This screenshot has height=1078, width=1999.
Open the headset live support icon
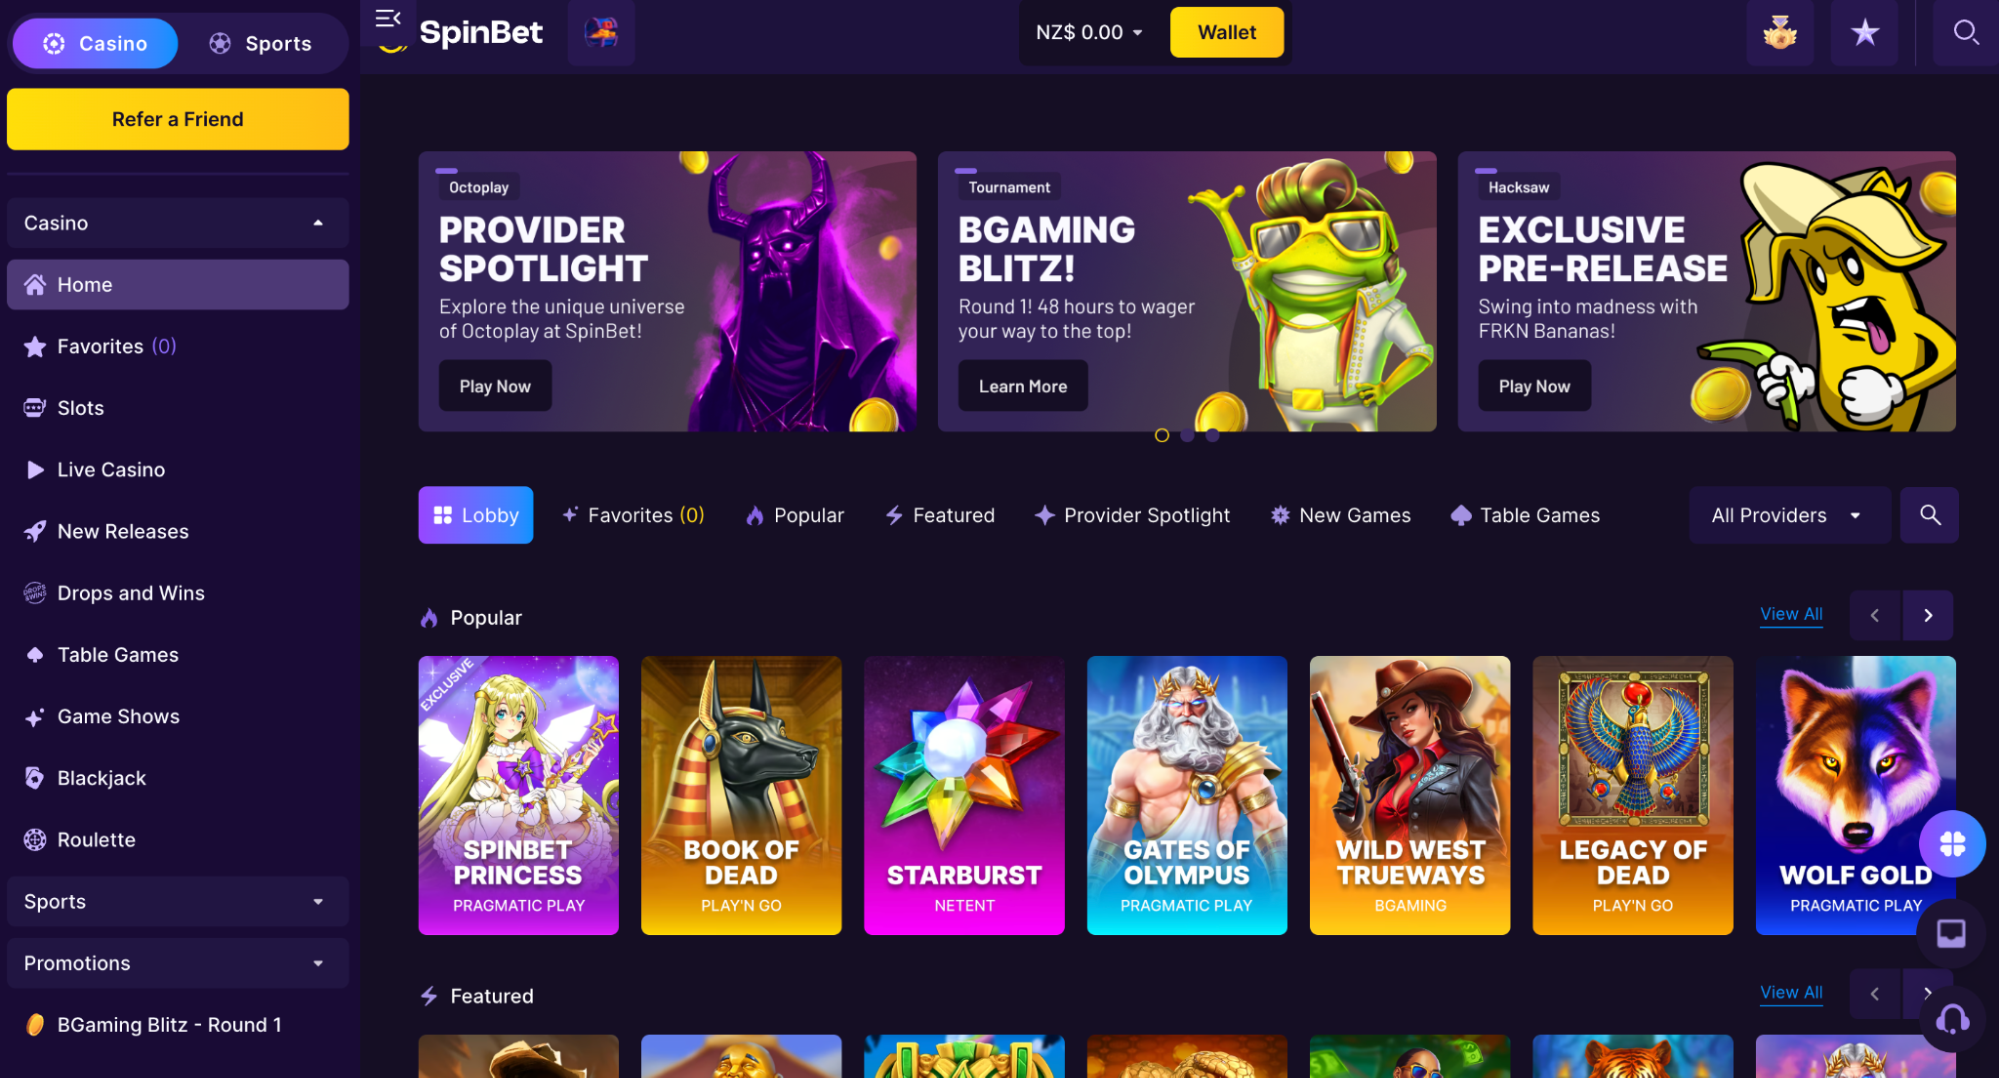[x=1952, y=1020]
